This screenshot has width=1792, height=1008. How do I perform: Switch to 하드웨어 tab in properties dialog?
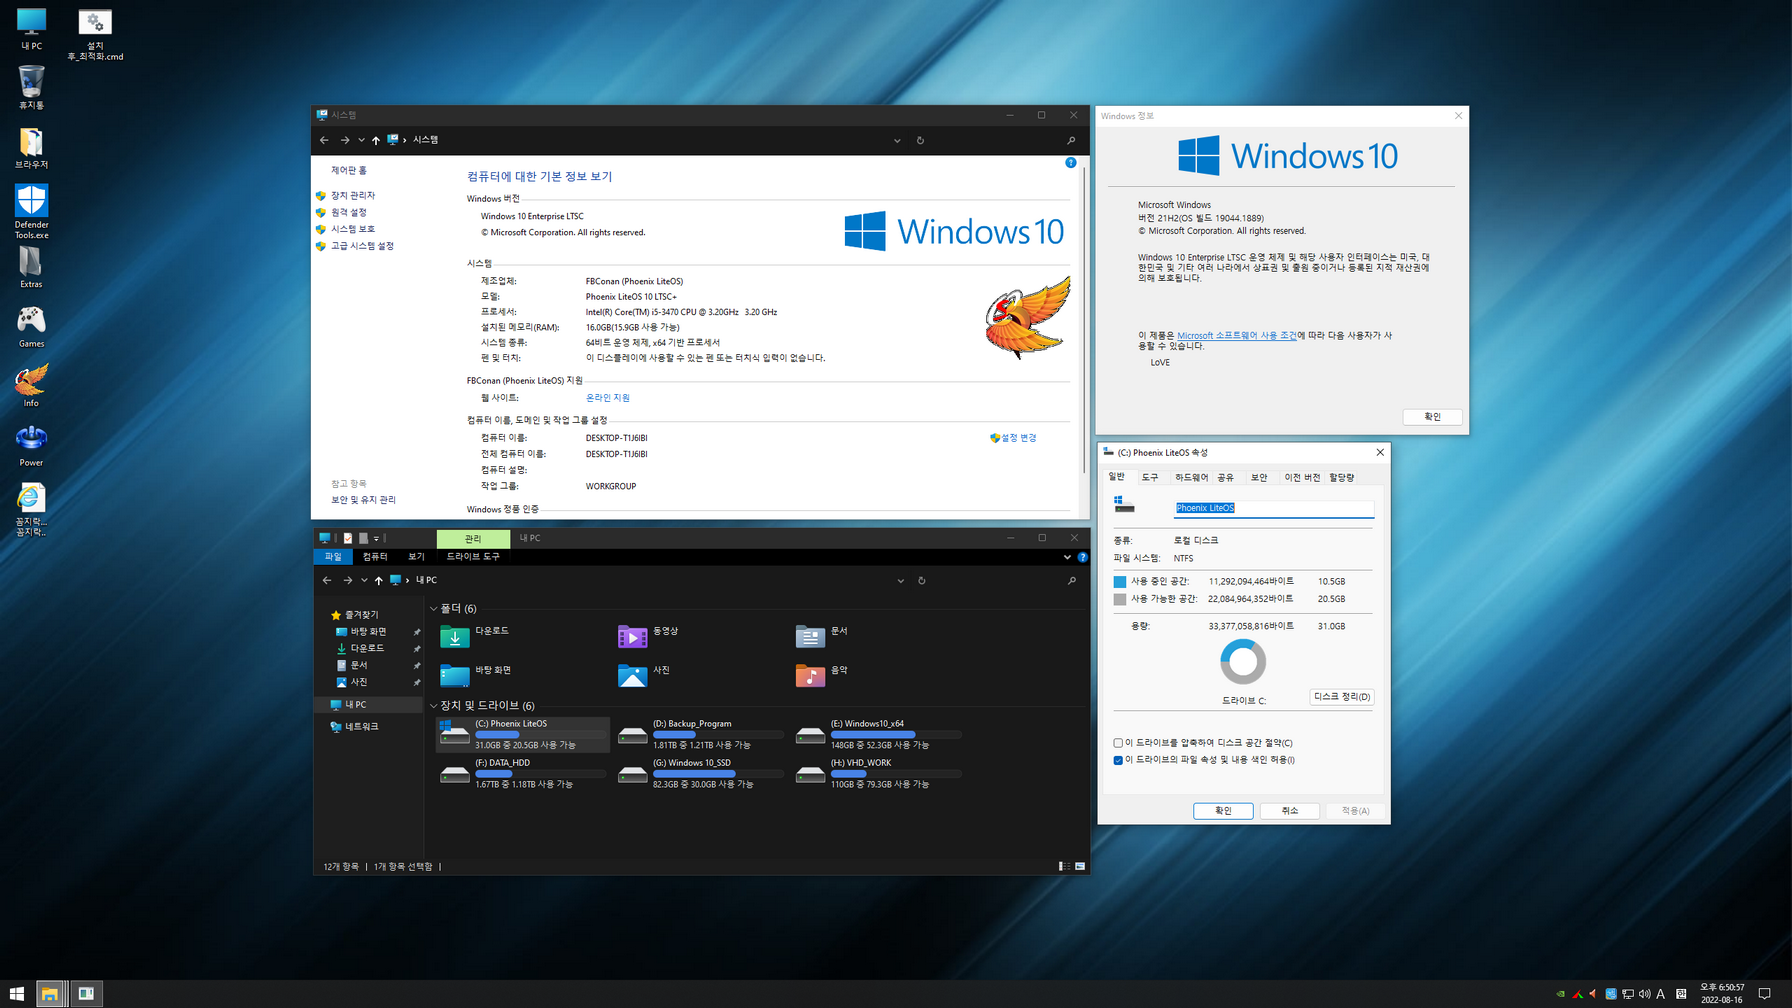click(x=1191, y=477)
